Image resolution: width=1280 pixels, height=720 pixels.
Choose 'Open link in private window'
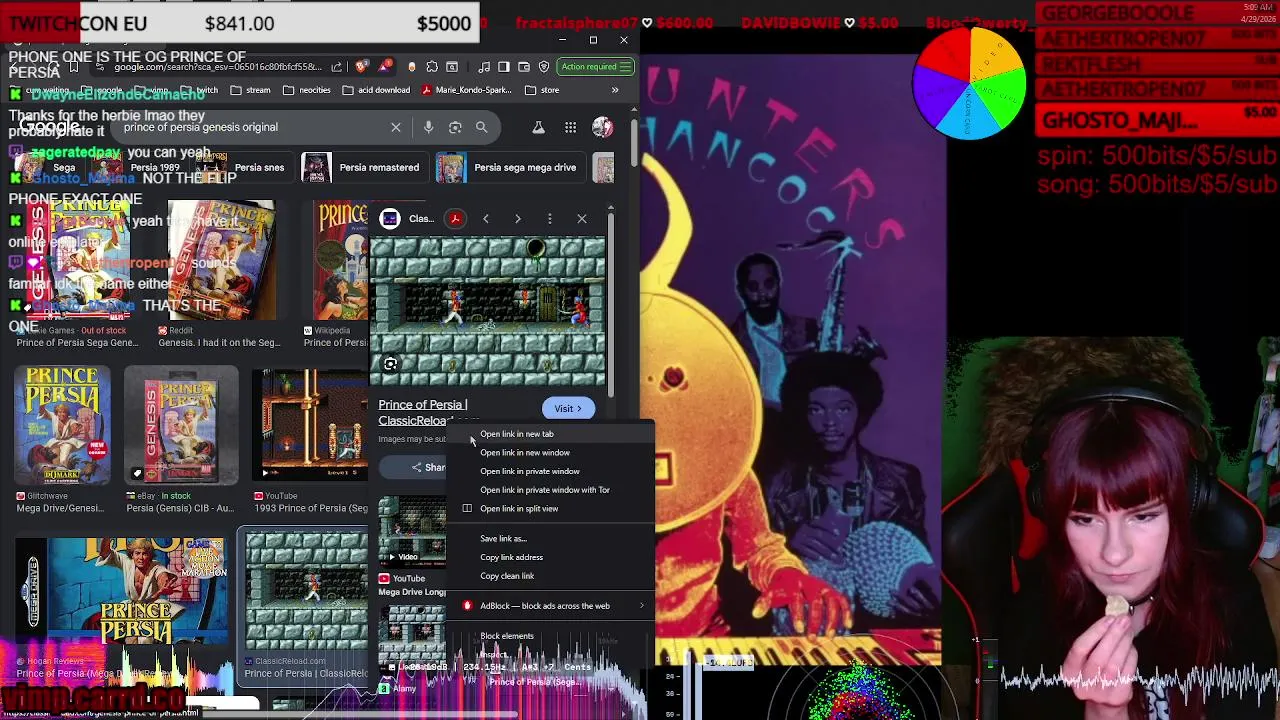pos(551,471)
